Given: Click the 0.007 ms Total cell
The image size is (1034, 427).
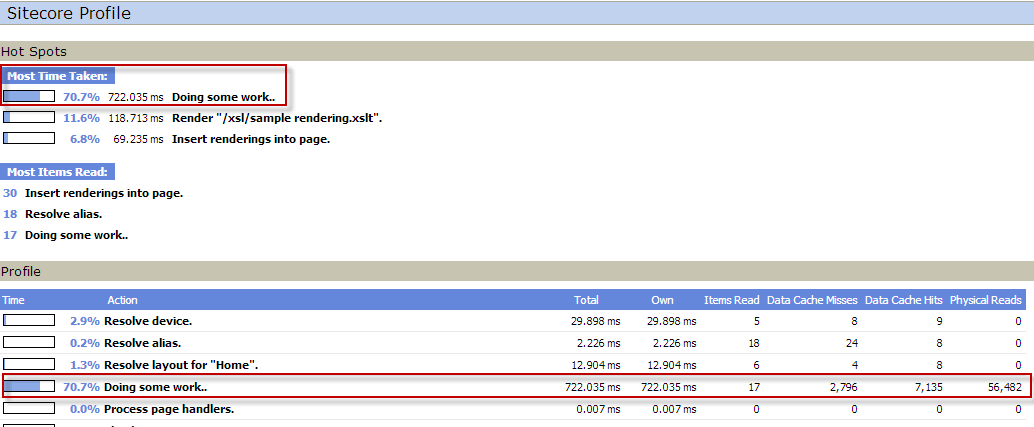Looking at the screenshot, I should pyautogui.click(x=598, y=409).
